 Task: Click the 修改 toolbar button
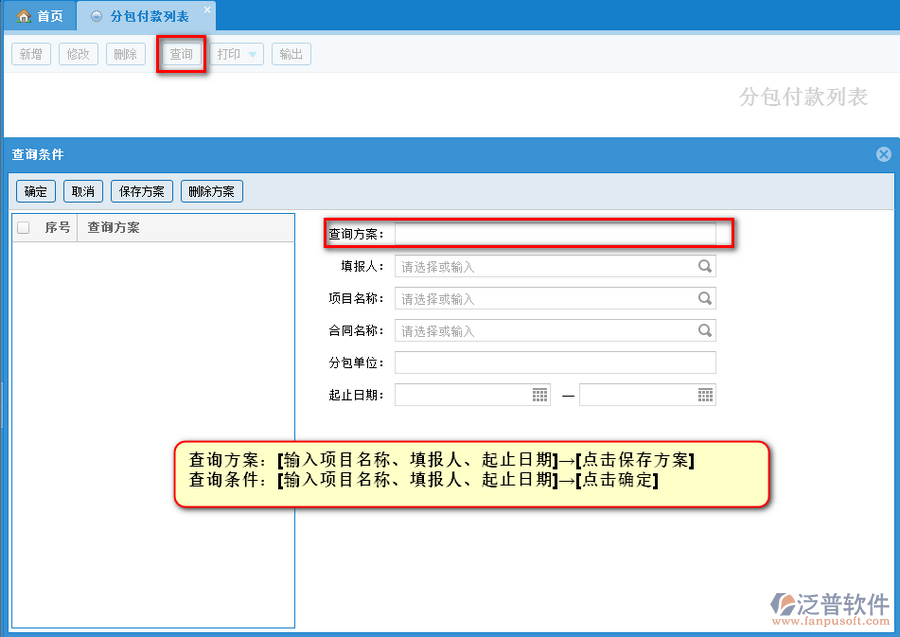coord(78,55)
